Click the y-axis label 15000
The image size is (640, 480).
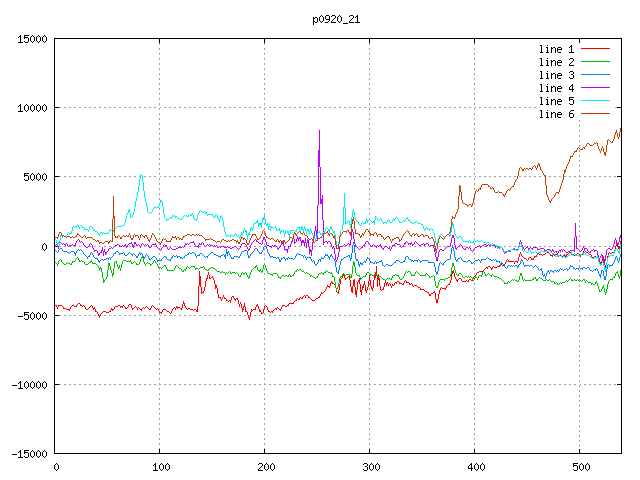[32, 39]
